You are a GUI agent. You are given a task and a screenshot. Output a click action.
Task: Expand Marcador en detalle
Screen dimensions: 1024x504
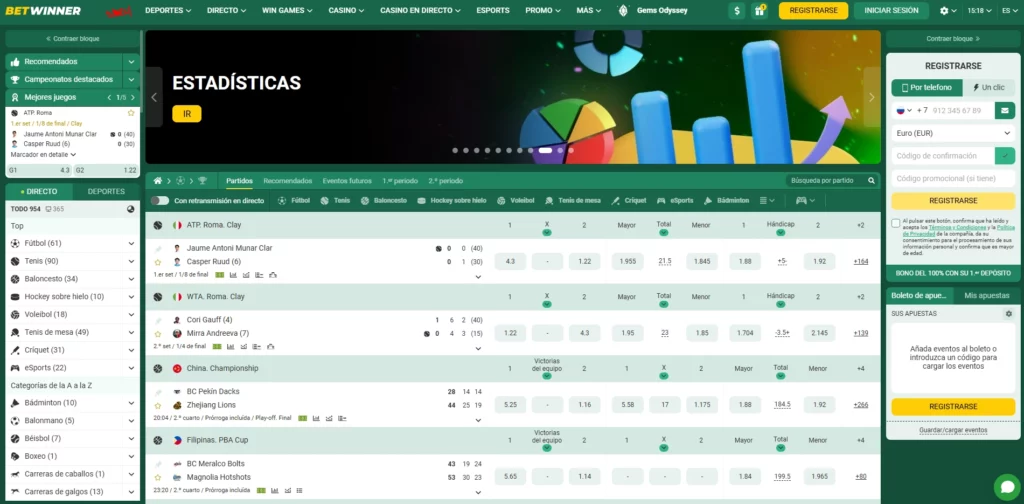click(43, 155)
